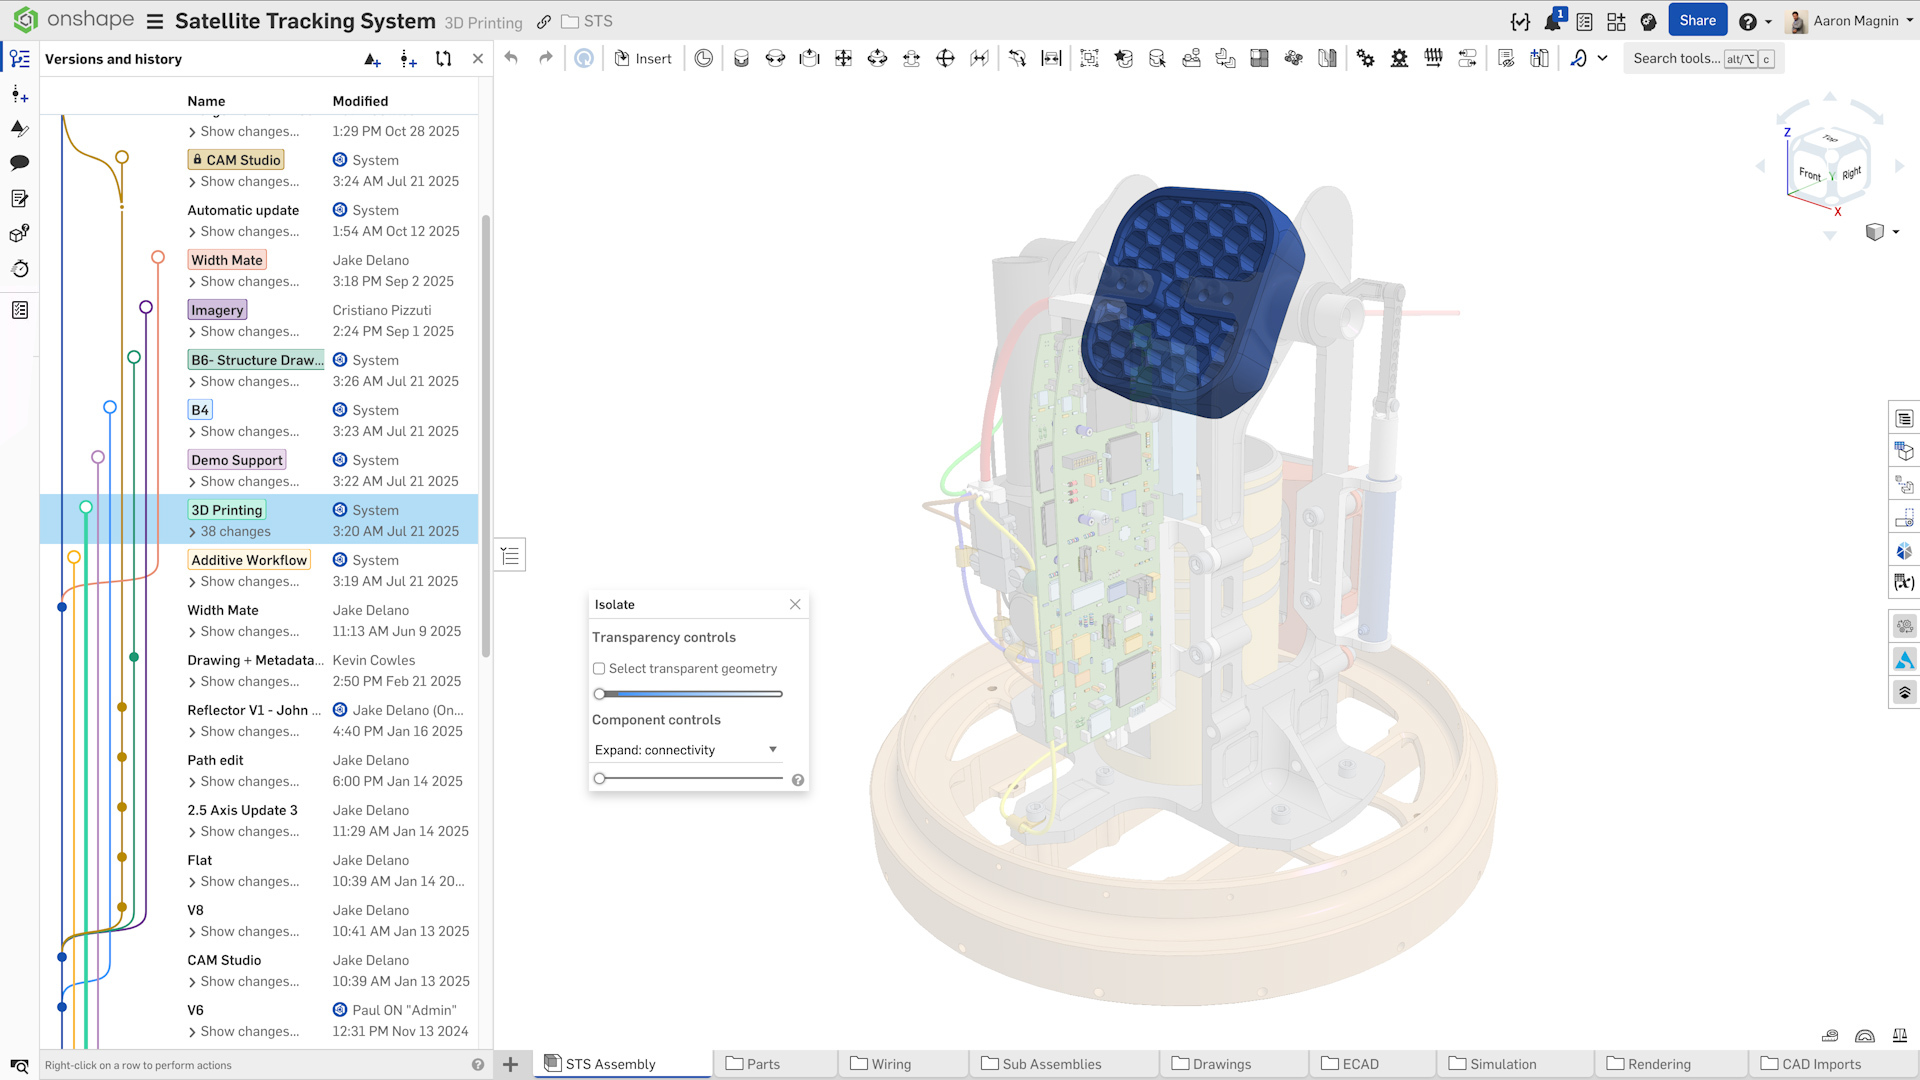The height and width of the screenshot is (1080, 1920).
Task: Open the main hamburger menu next to the onshape logo
Action: click(x=154, y=21)
